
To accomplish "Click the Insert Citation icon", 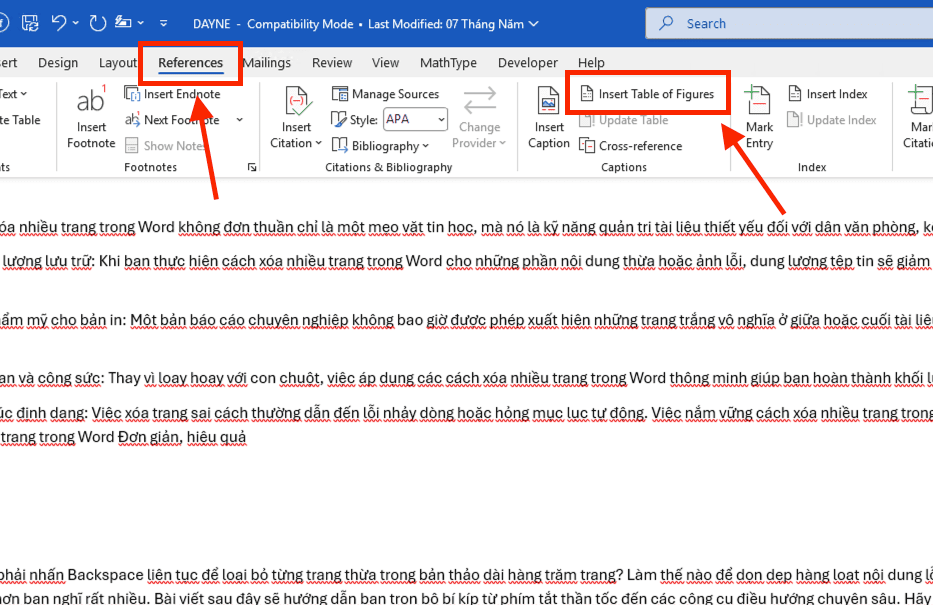I will pyautogui.click(x=296, y=101).
